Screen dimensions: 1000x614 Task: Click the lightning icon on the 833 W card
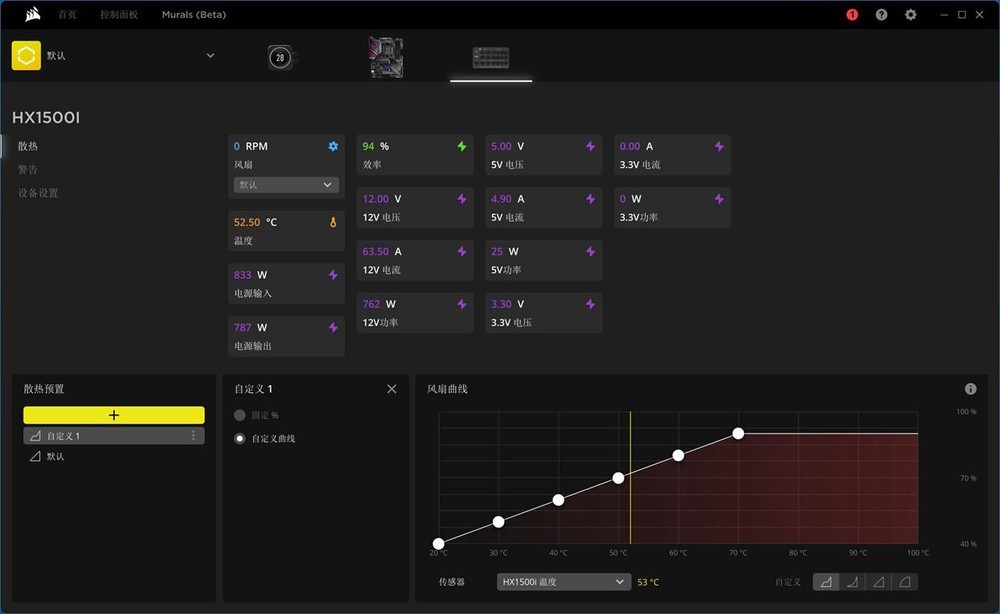[x=333, y=275]
